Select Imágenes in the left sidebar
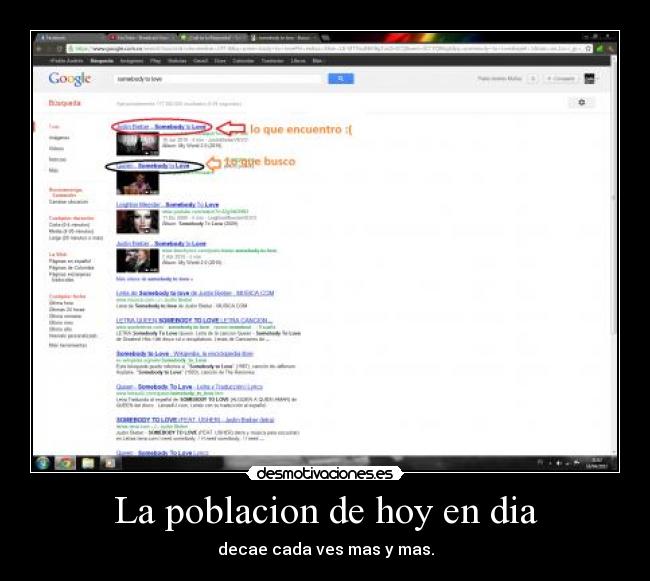Screen dimensions: 650x581 (x=59, y=137)
